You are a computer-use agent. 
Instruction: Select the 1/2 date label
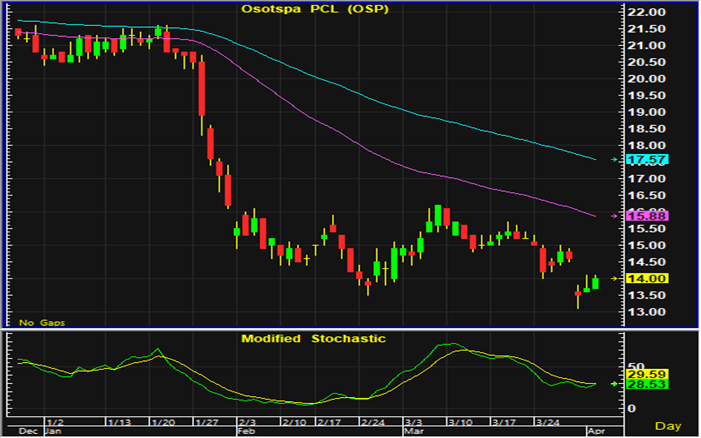click(56, 422)
